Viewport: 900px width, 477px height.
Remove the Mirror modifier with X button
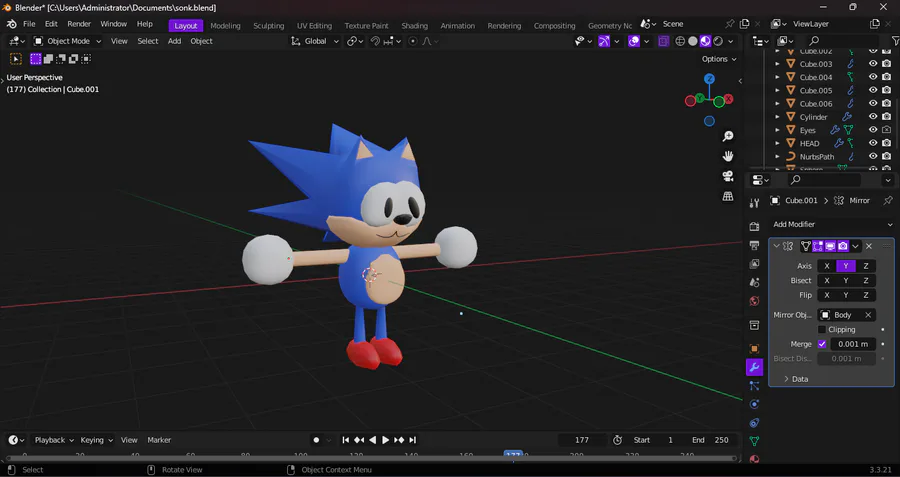pyautogui.click(x=869, y=246)
